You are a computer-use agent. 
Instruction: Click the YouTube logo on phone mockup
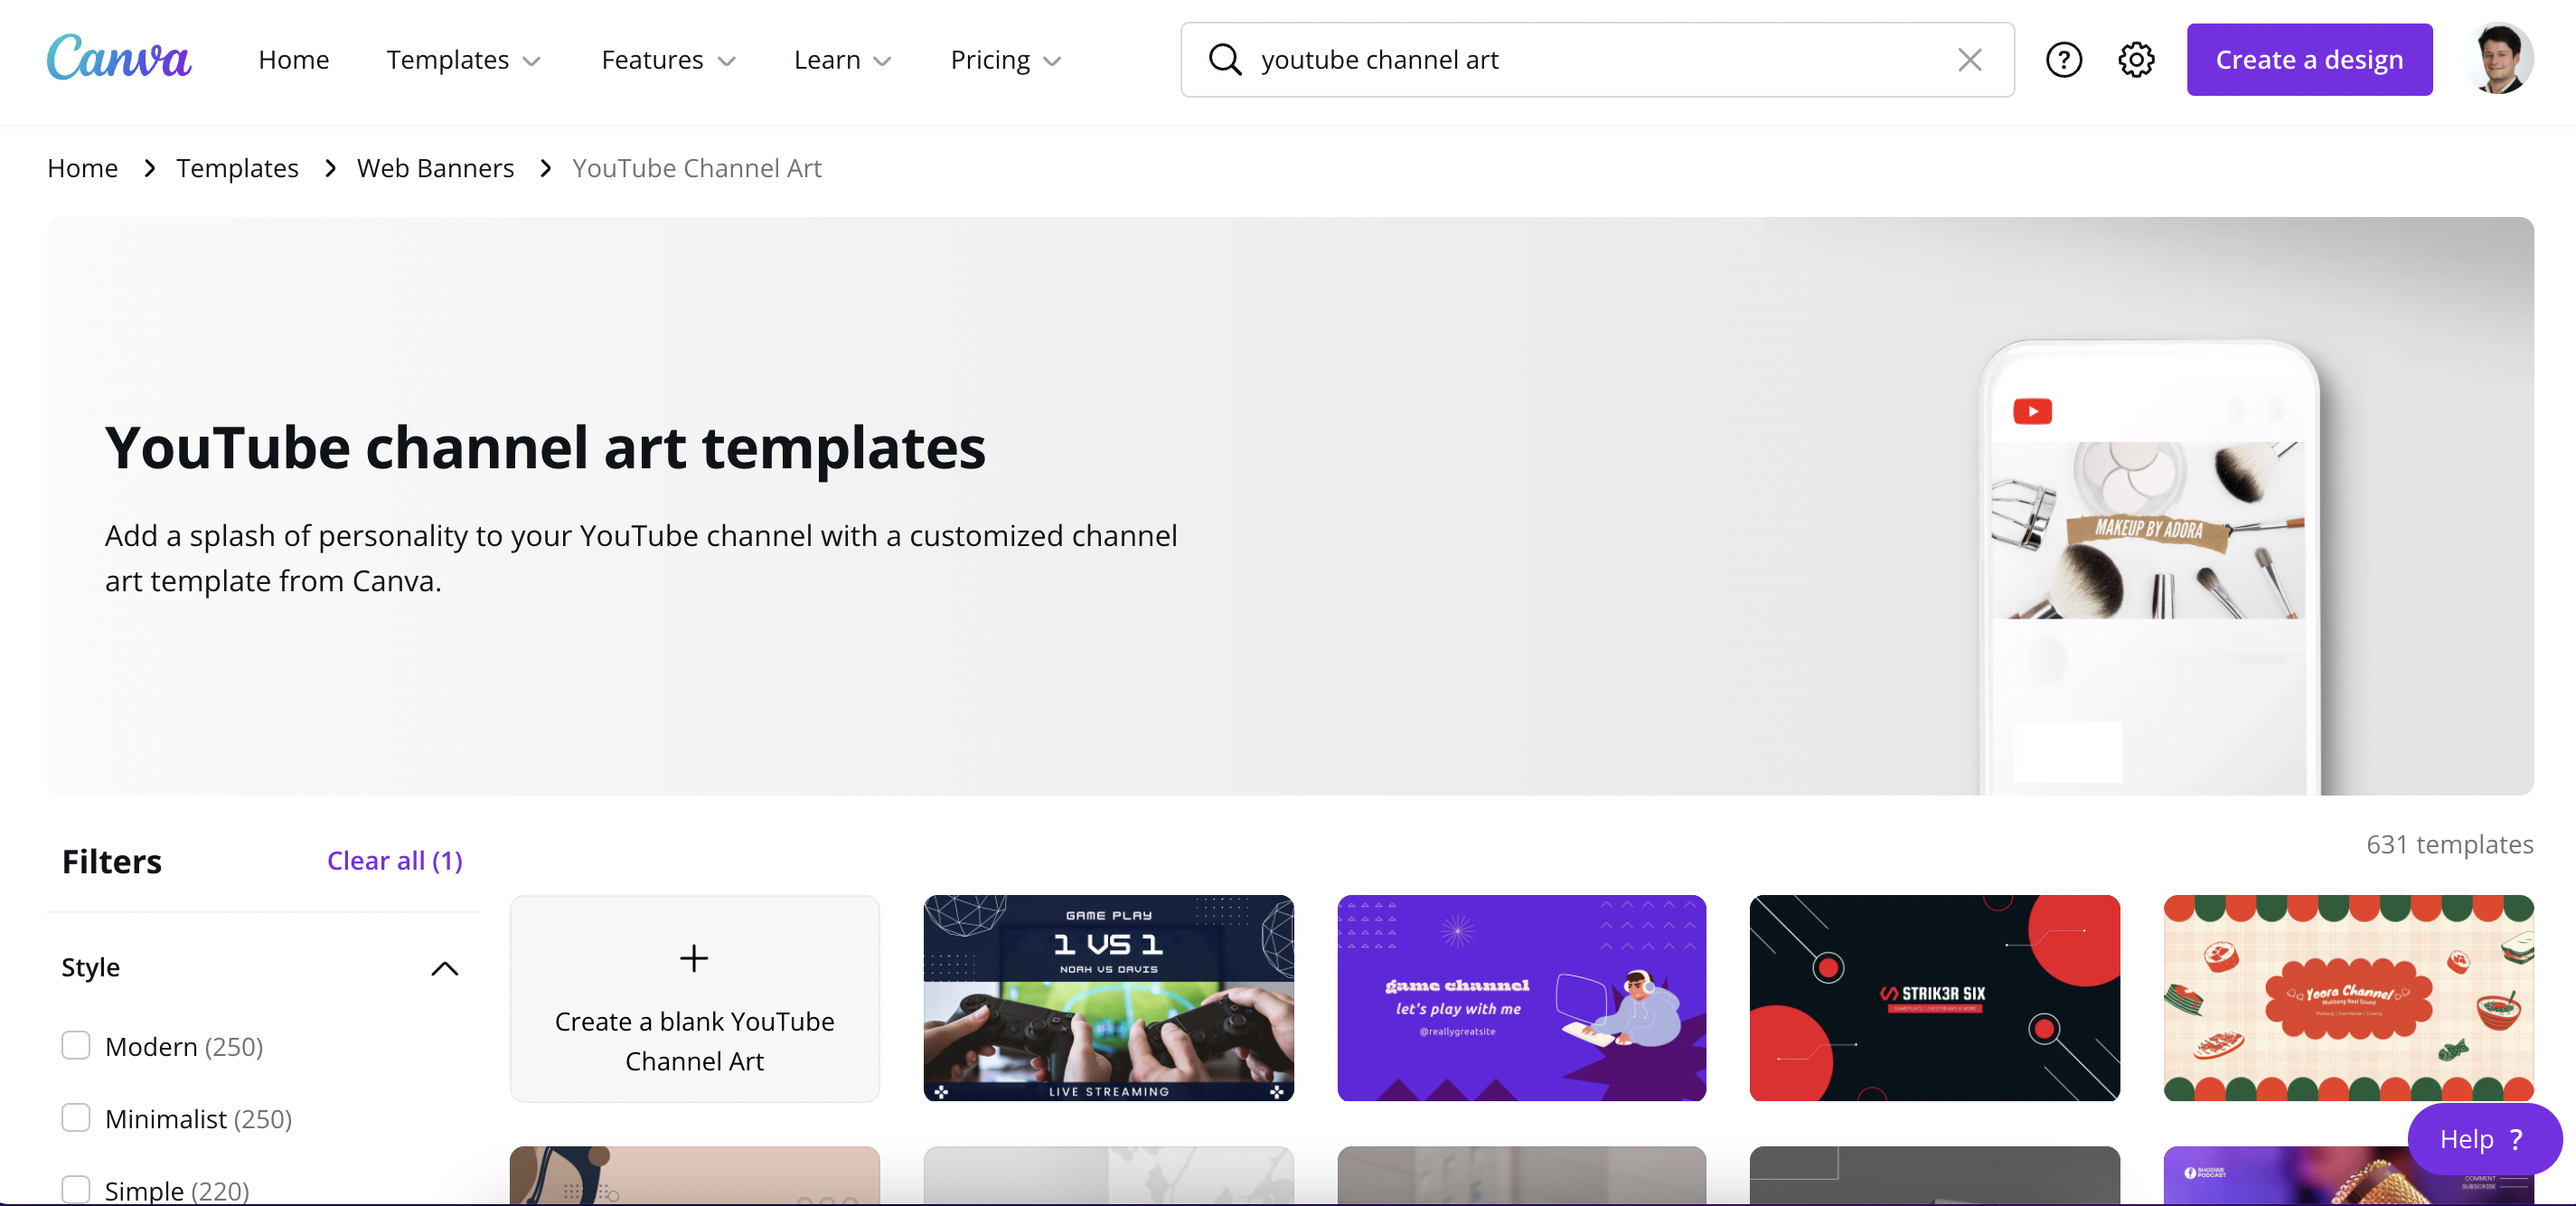click(2032, 411)
